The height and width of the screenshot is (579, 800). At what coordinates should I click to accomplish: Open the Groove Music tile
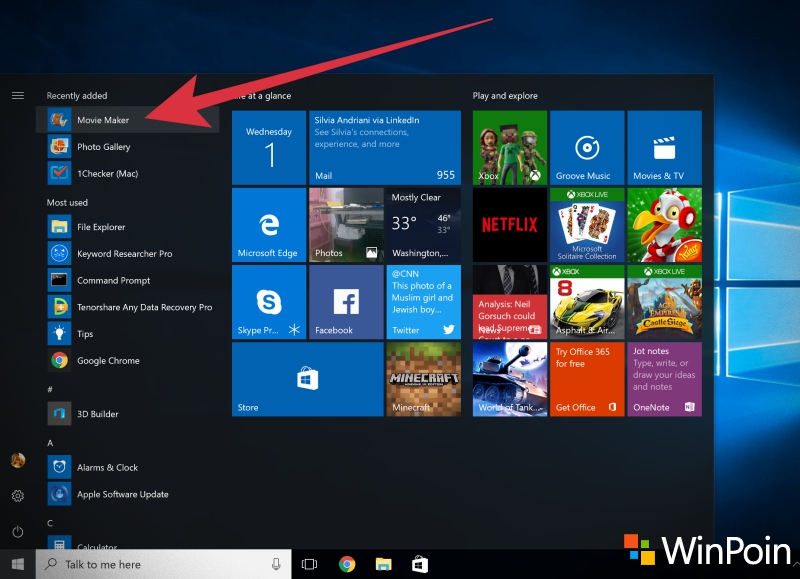coord(587,147)
